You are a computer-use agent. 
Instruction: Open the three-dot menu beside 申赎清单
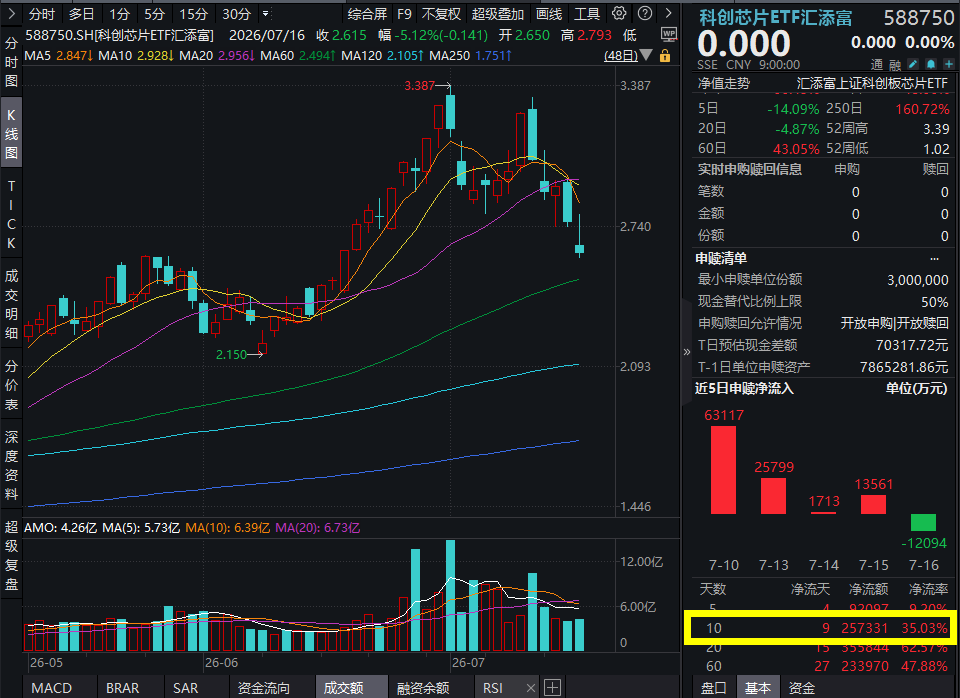coord(934,258)
